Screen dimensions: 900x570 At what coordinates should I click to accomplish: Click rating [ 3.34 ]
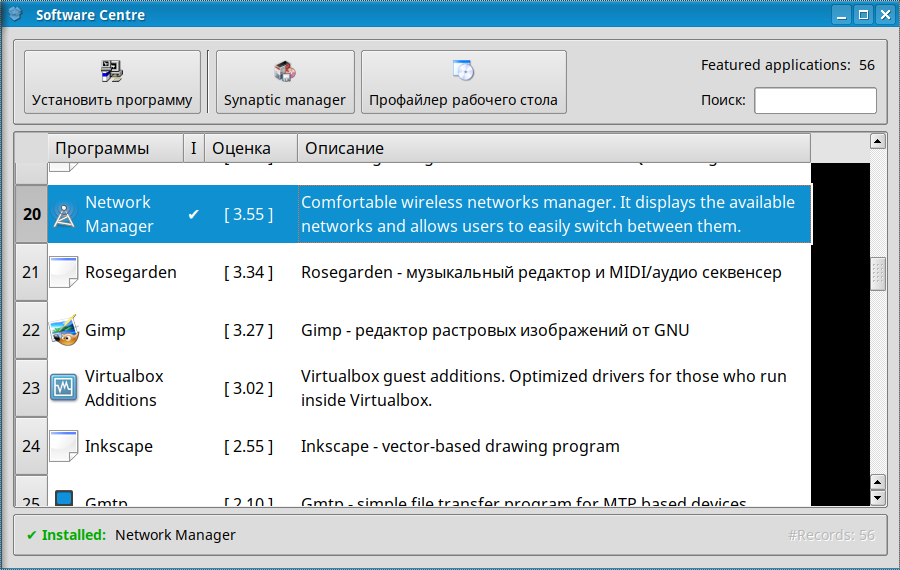coord(249,272)
